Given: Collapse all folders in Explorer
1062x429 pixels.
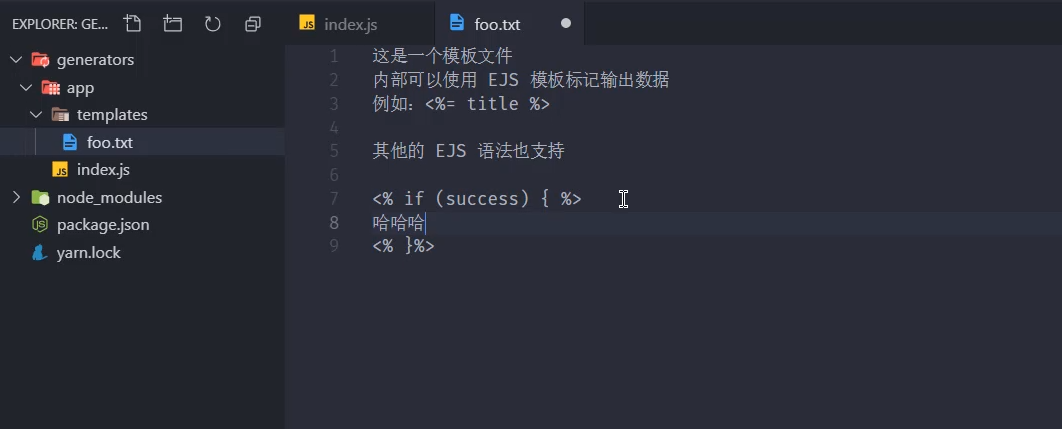Looking at the screenshot, I should [253, 23].
